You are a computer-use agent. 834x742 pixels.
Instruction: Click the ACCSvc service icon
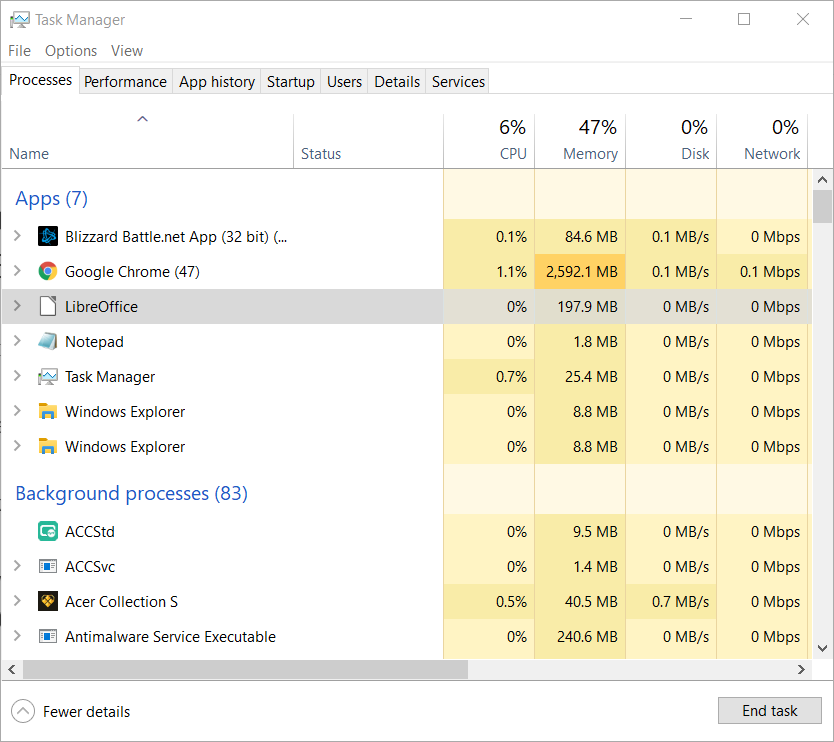(48, 566)
